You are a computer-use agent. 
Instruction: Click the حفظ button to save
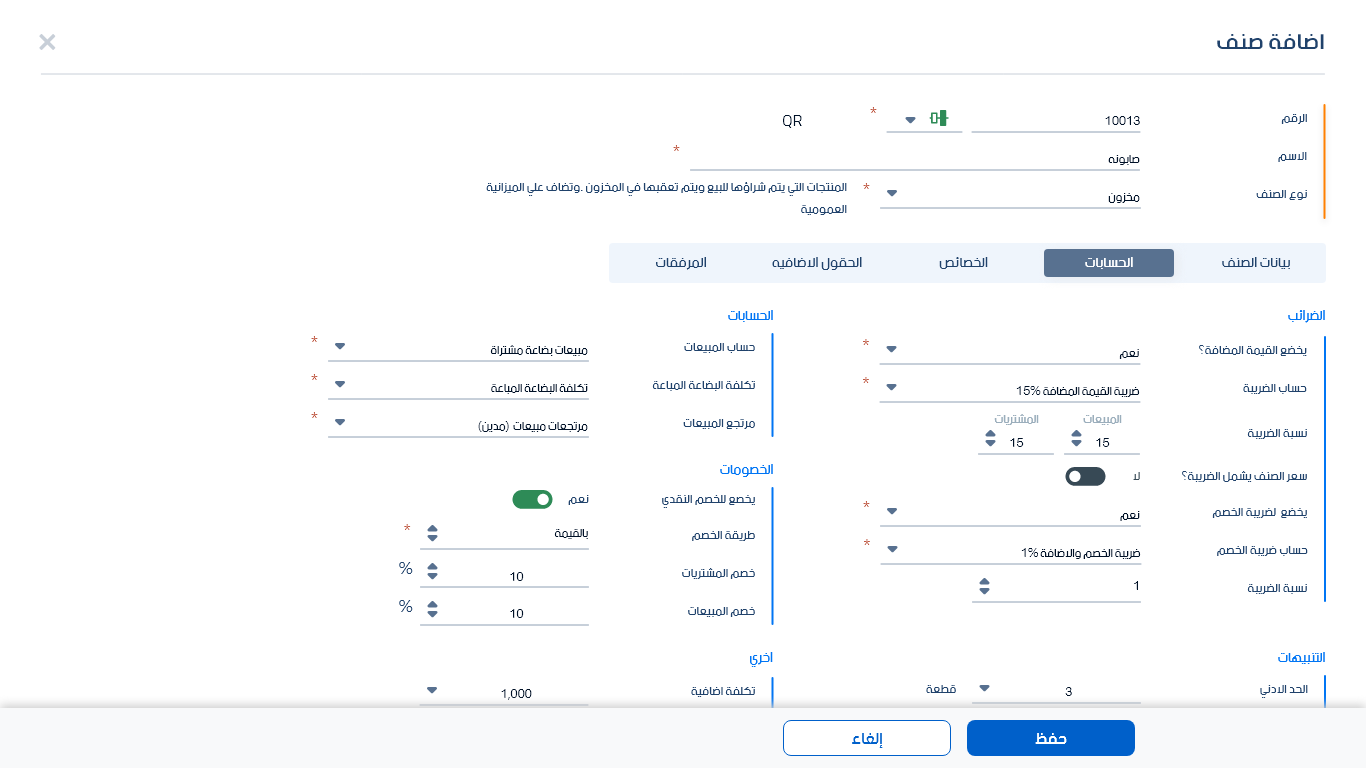[x=1050, y=737]
